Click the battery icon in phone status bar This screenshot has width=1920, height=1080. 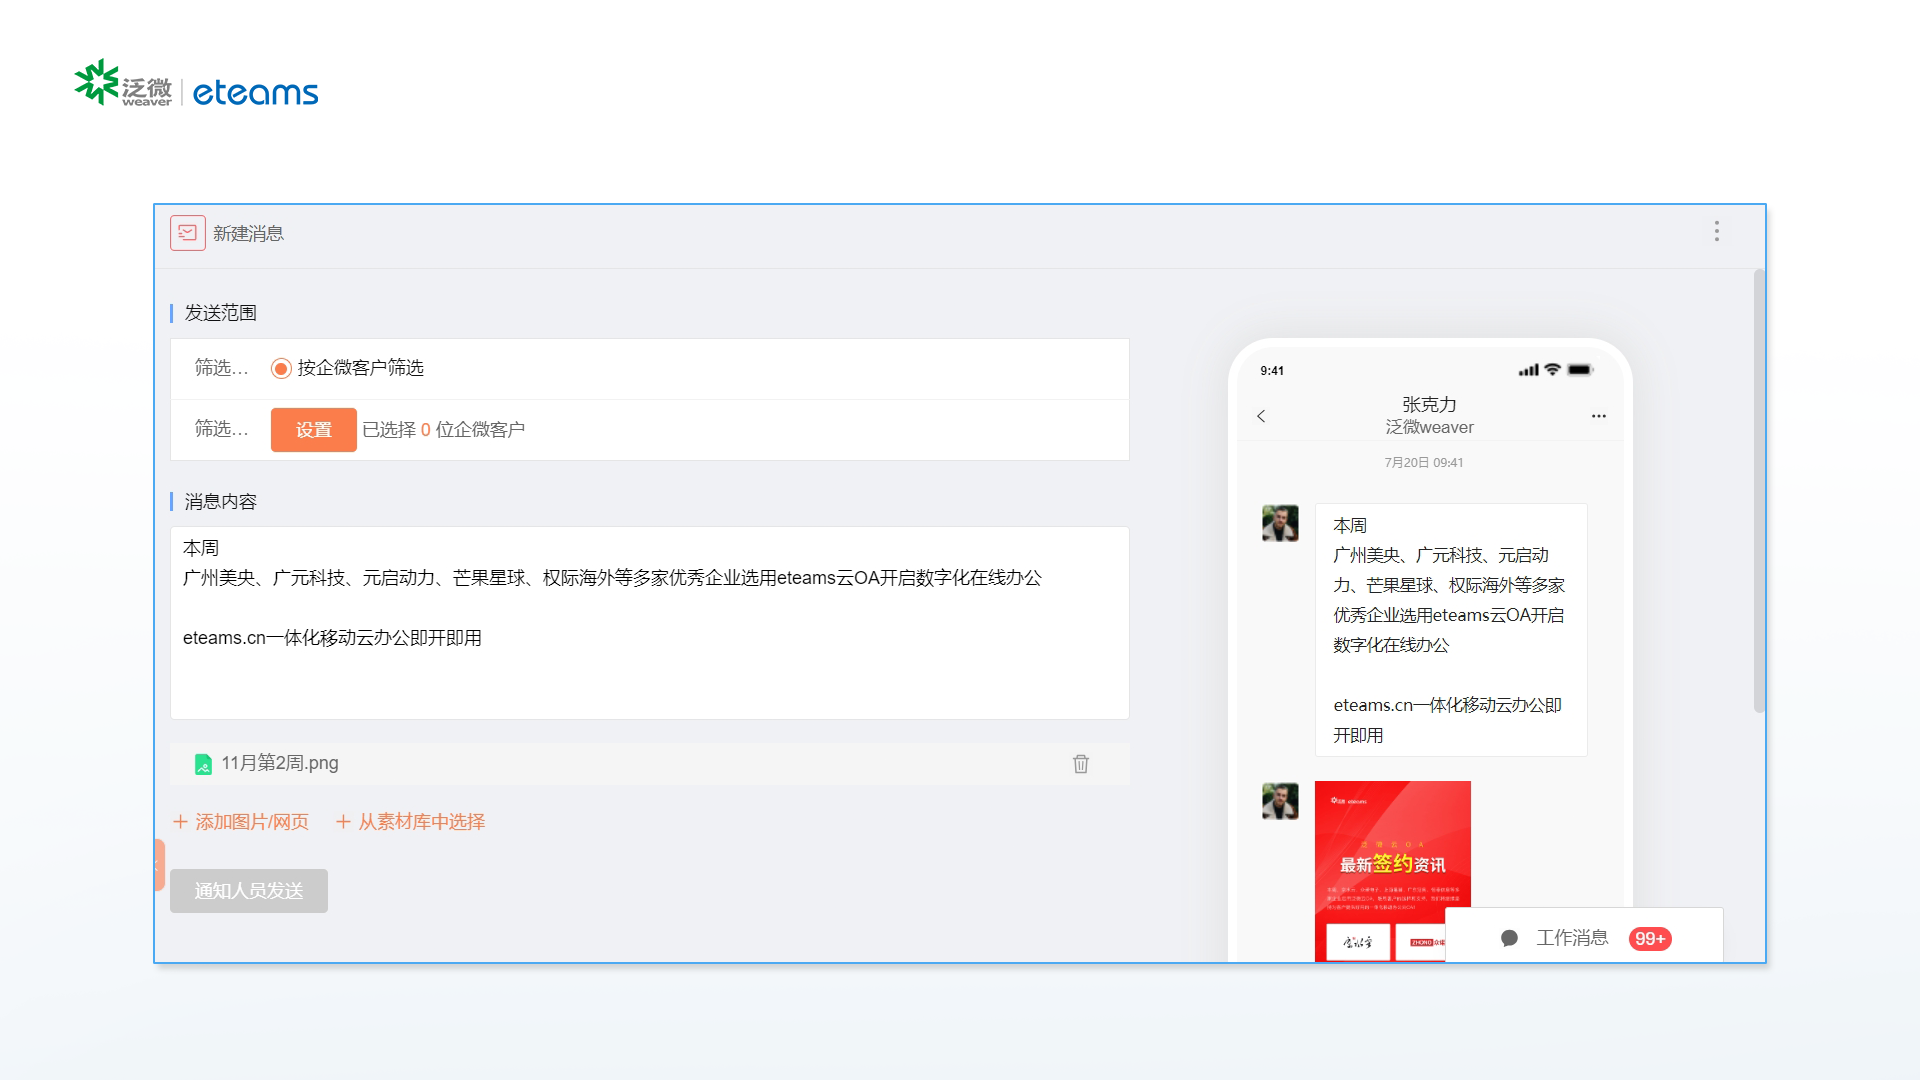tap(1580, 370)
